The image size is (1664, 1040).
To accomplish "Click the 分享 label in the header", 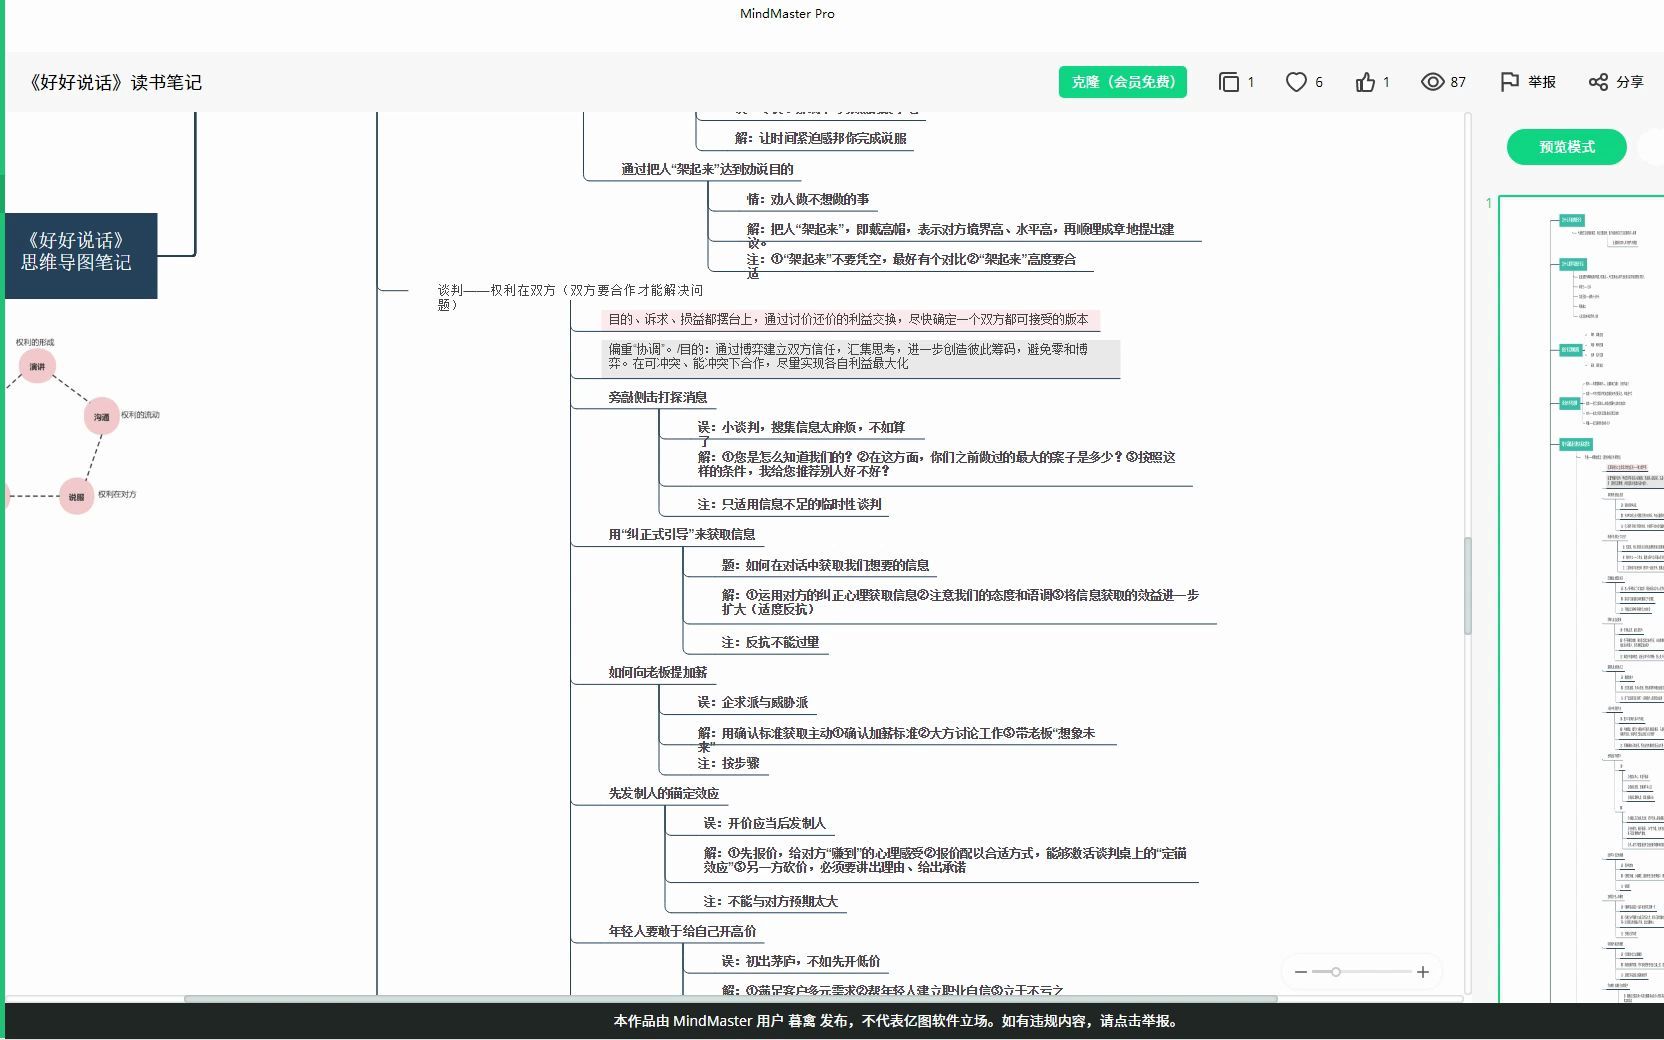I will 1630,82.
